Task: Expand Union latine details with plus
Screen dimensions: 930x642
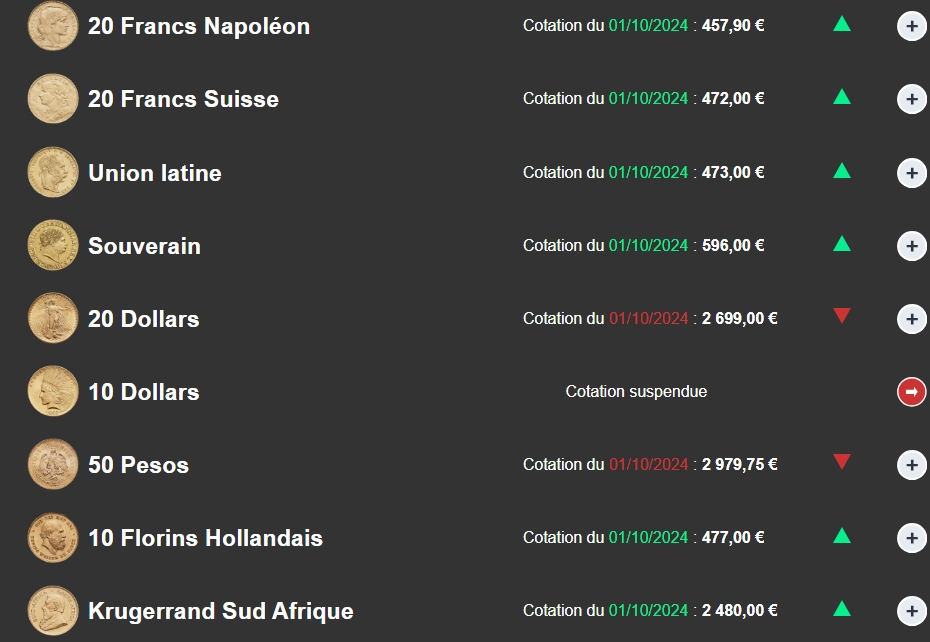Action: (911, 172)
